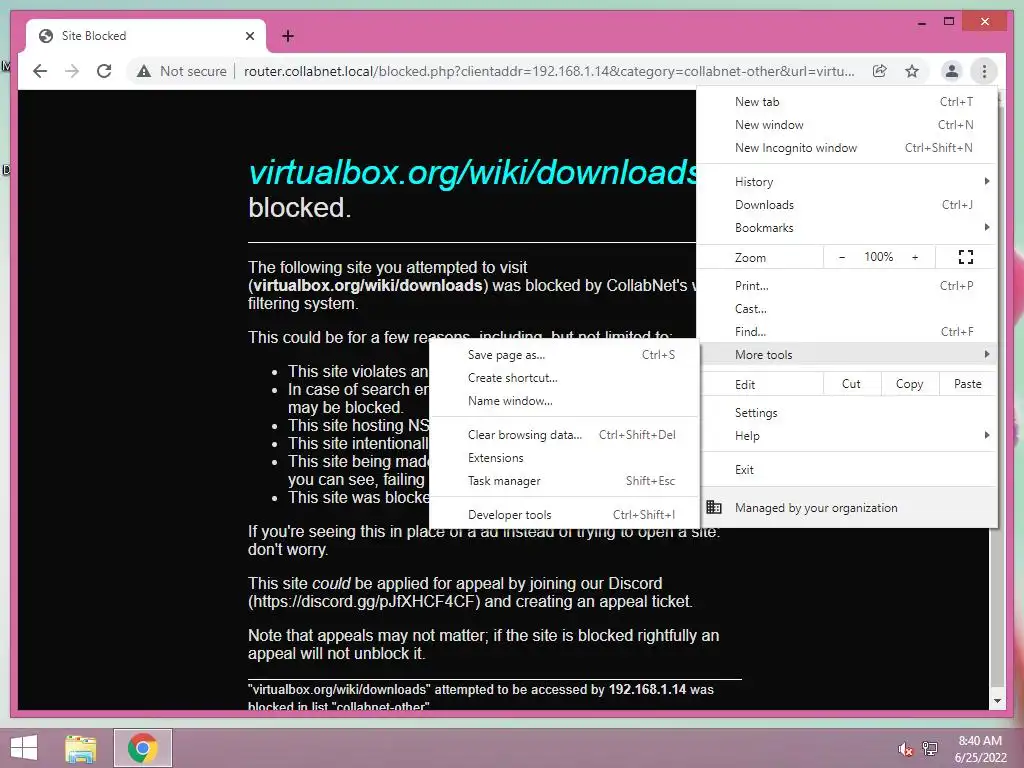Screen dimensions: 1024x768
Task: Choose New tab from the menu
Action: click(x=847, y=102)
